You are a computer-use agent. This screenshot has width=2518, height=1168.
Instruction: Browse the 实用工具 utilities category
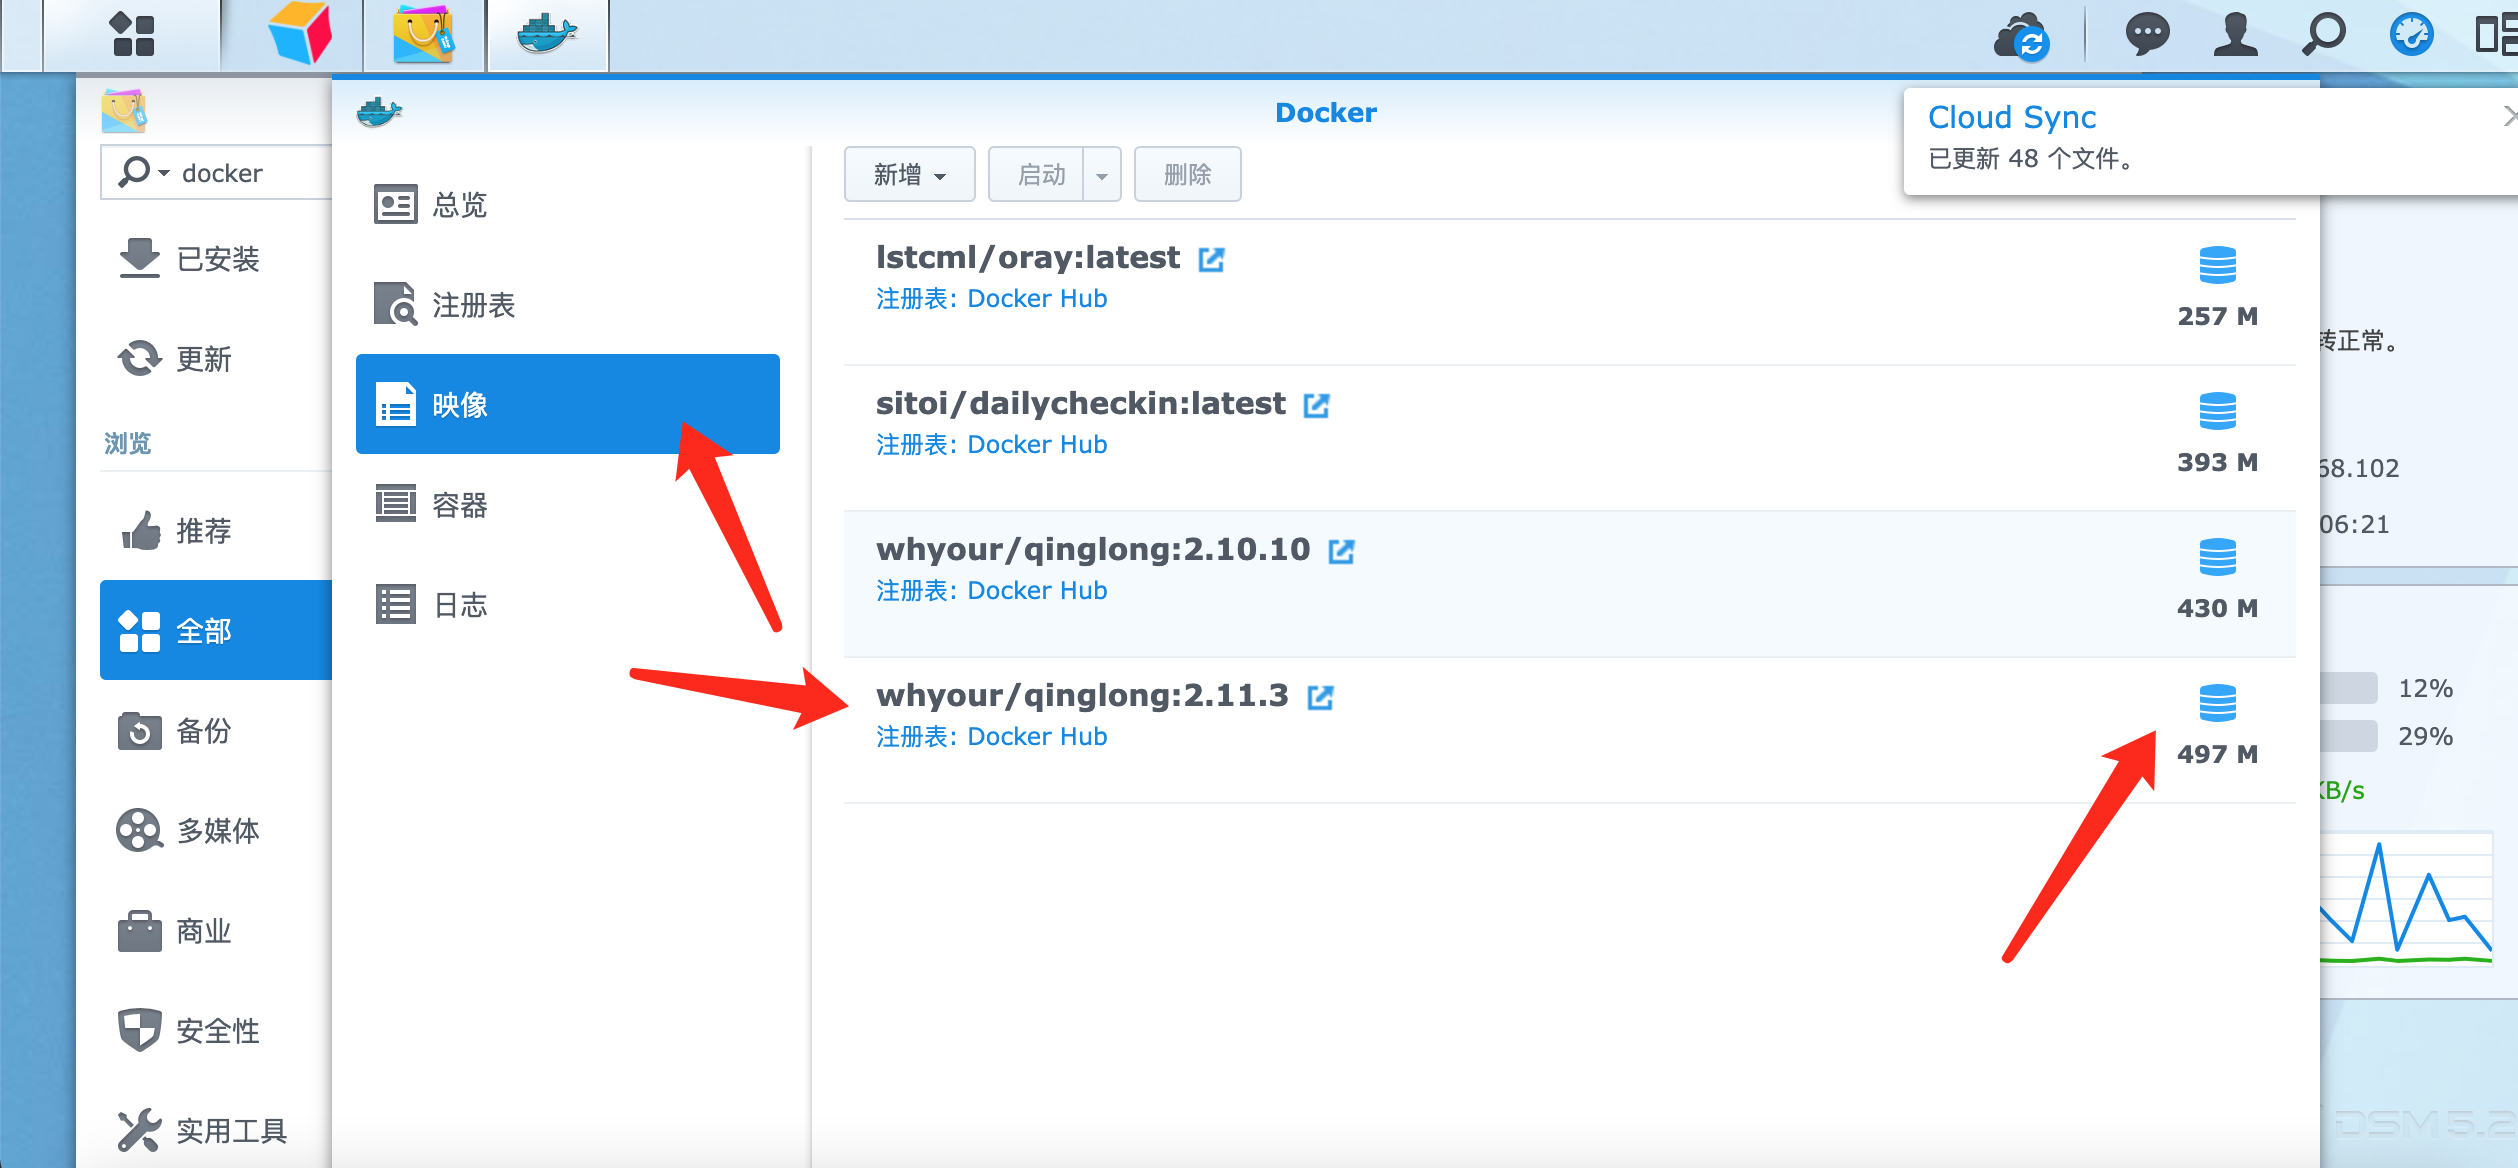pyautogui.click(x=216, y=1130)
